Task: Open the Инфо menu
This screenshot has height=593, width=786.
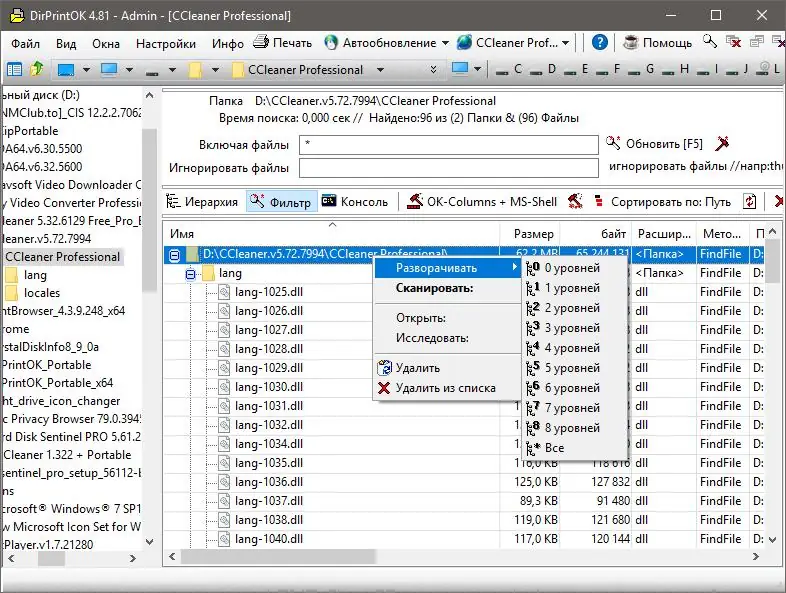Action: coord(228,44)
